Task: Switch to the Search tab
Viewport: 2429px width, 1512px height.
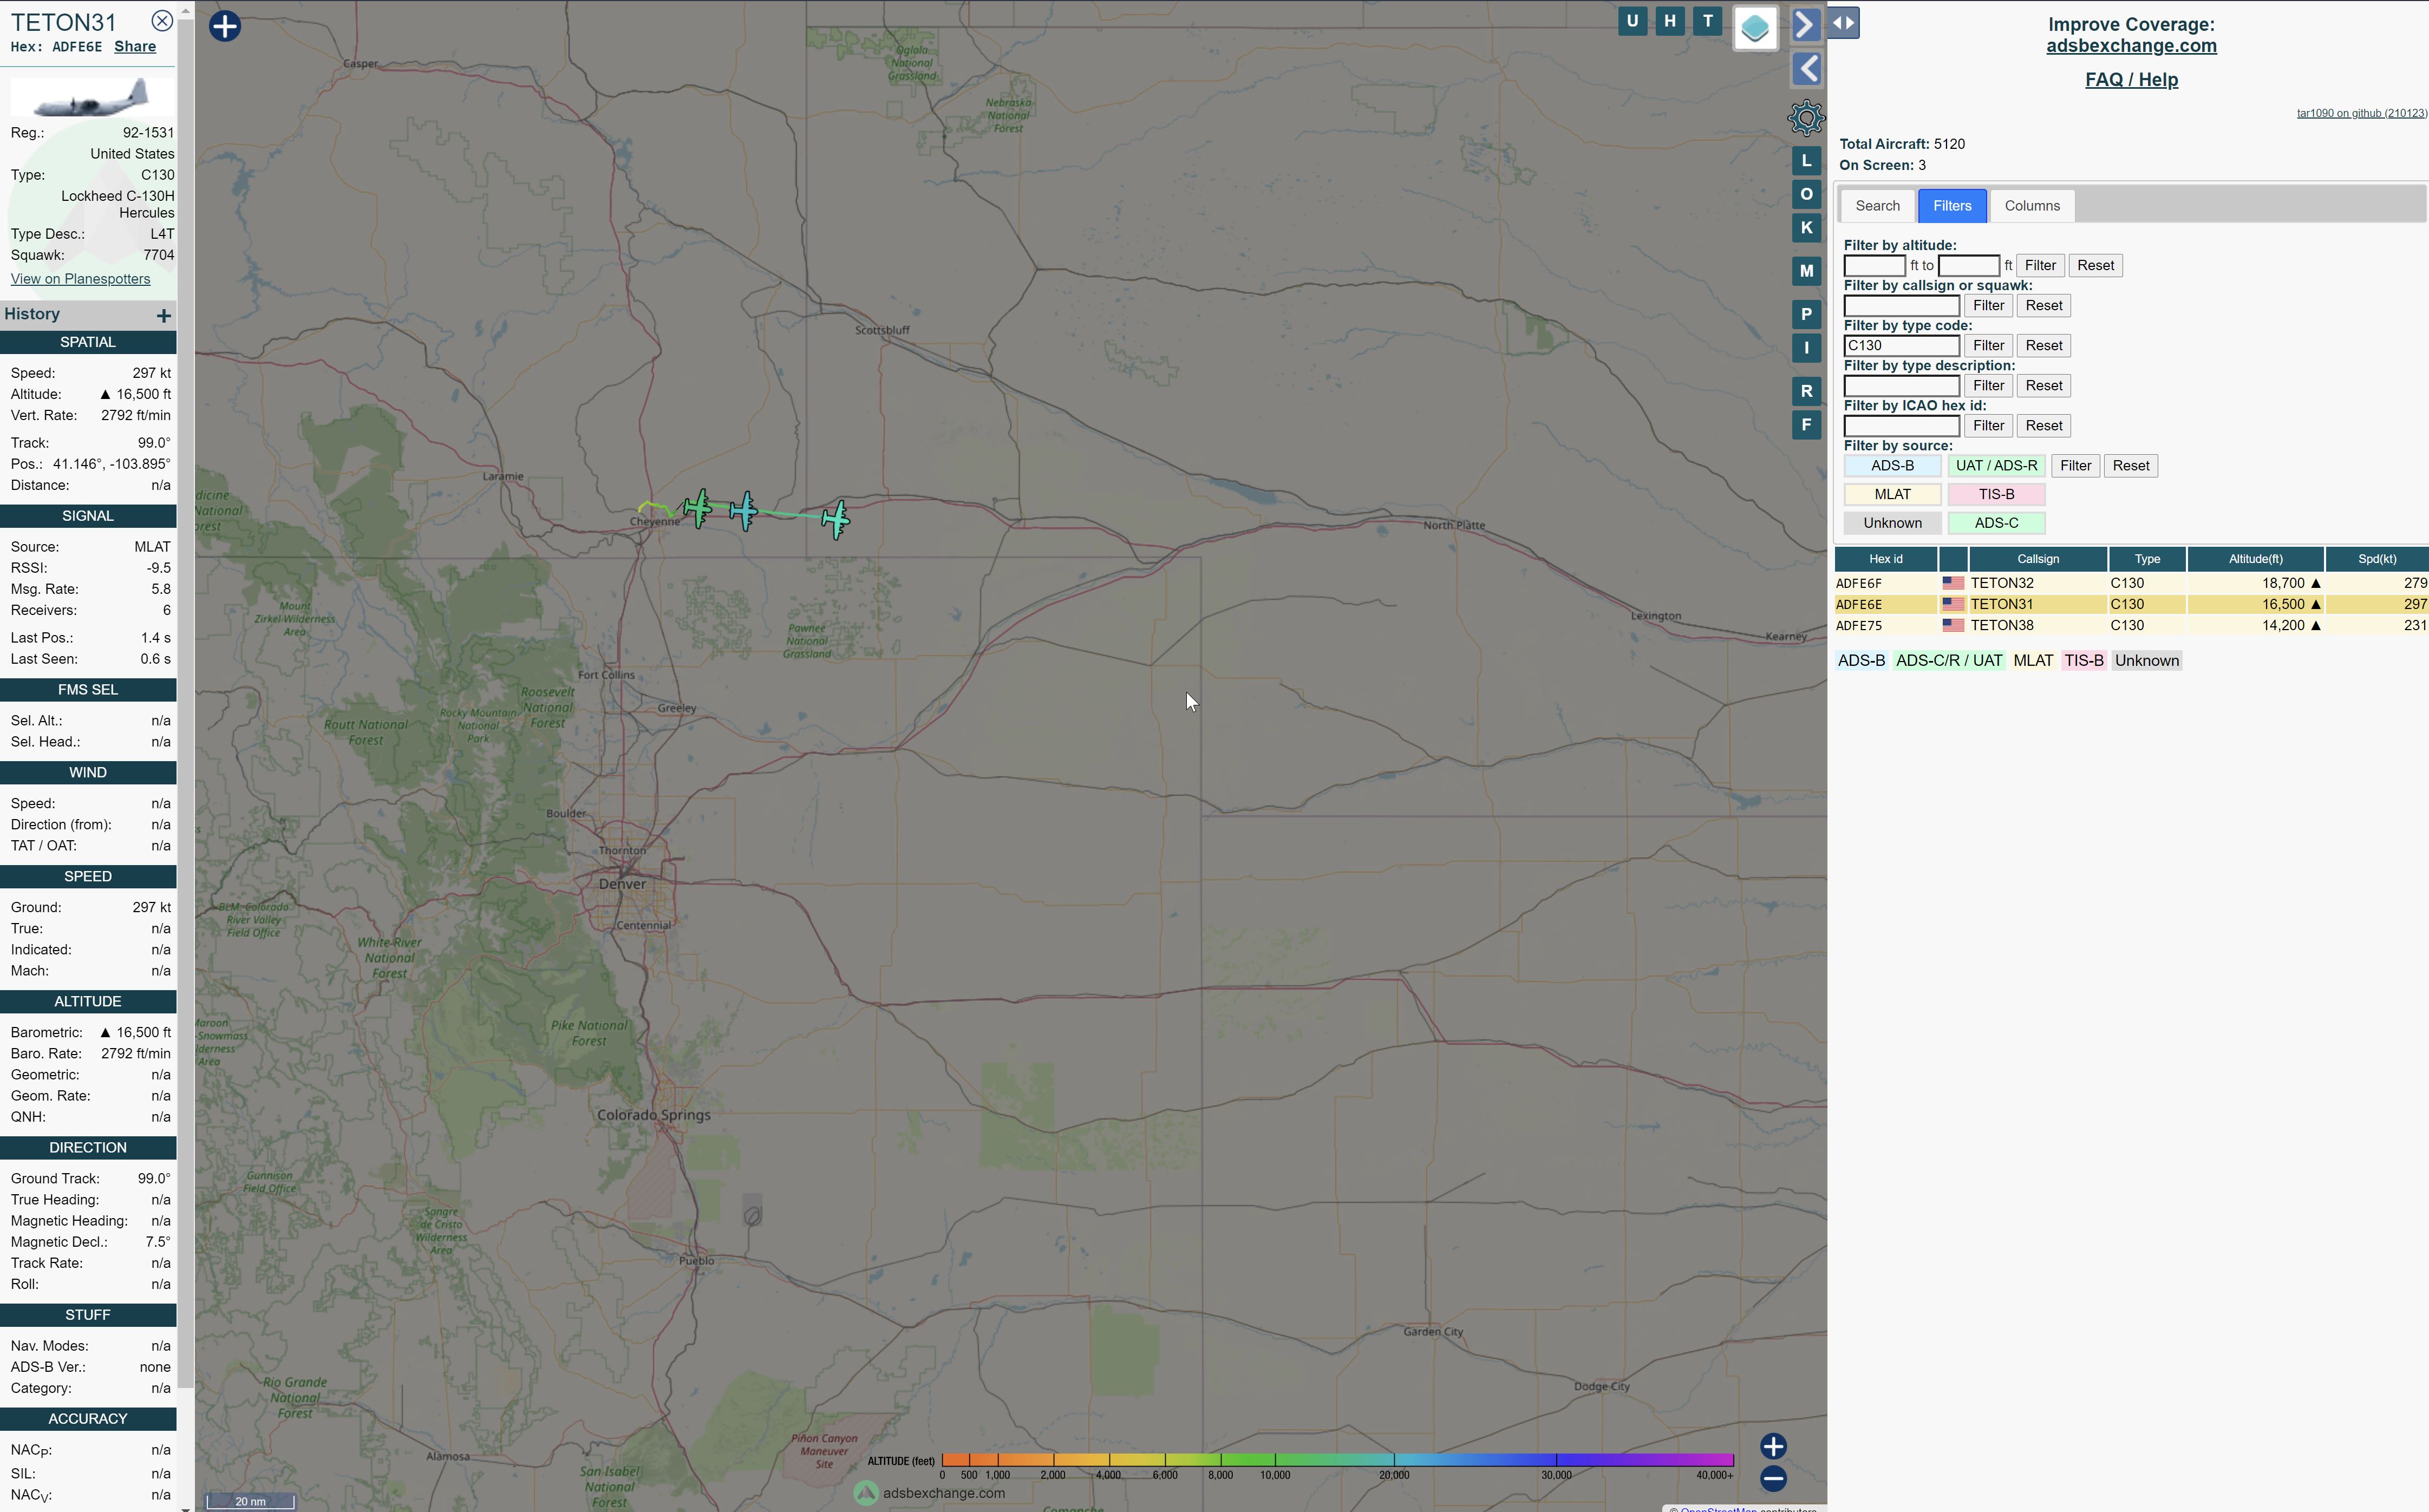Action: coord(1877,206)
